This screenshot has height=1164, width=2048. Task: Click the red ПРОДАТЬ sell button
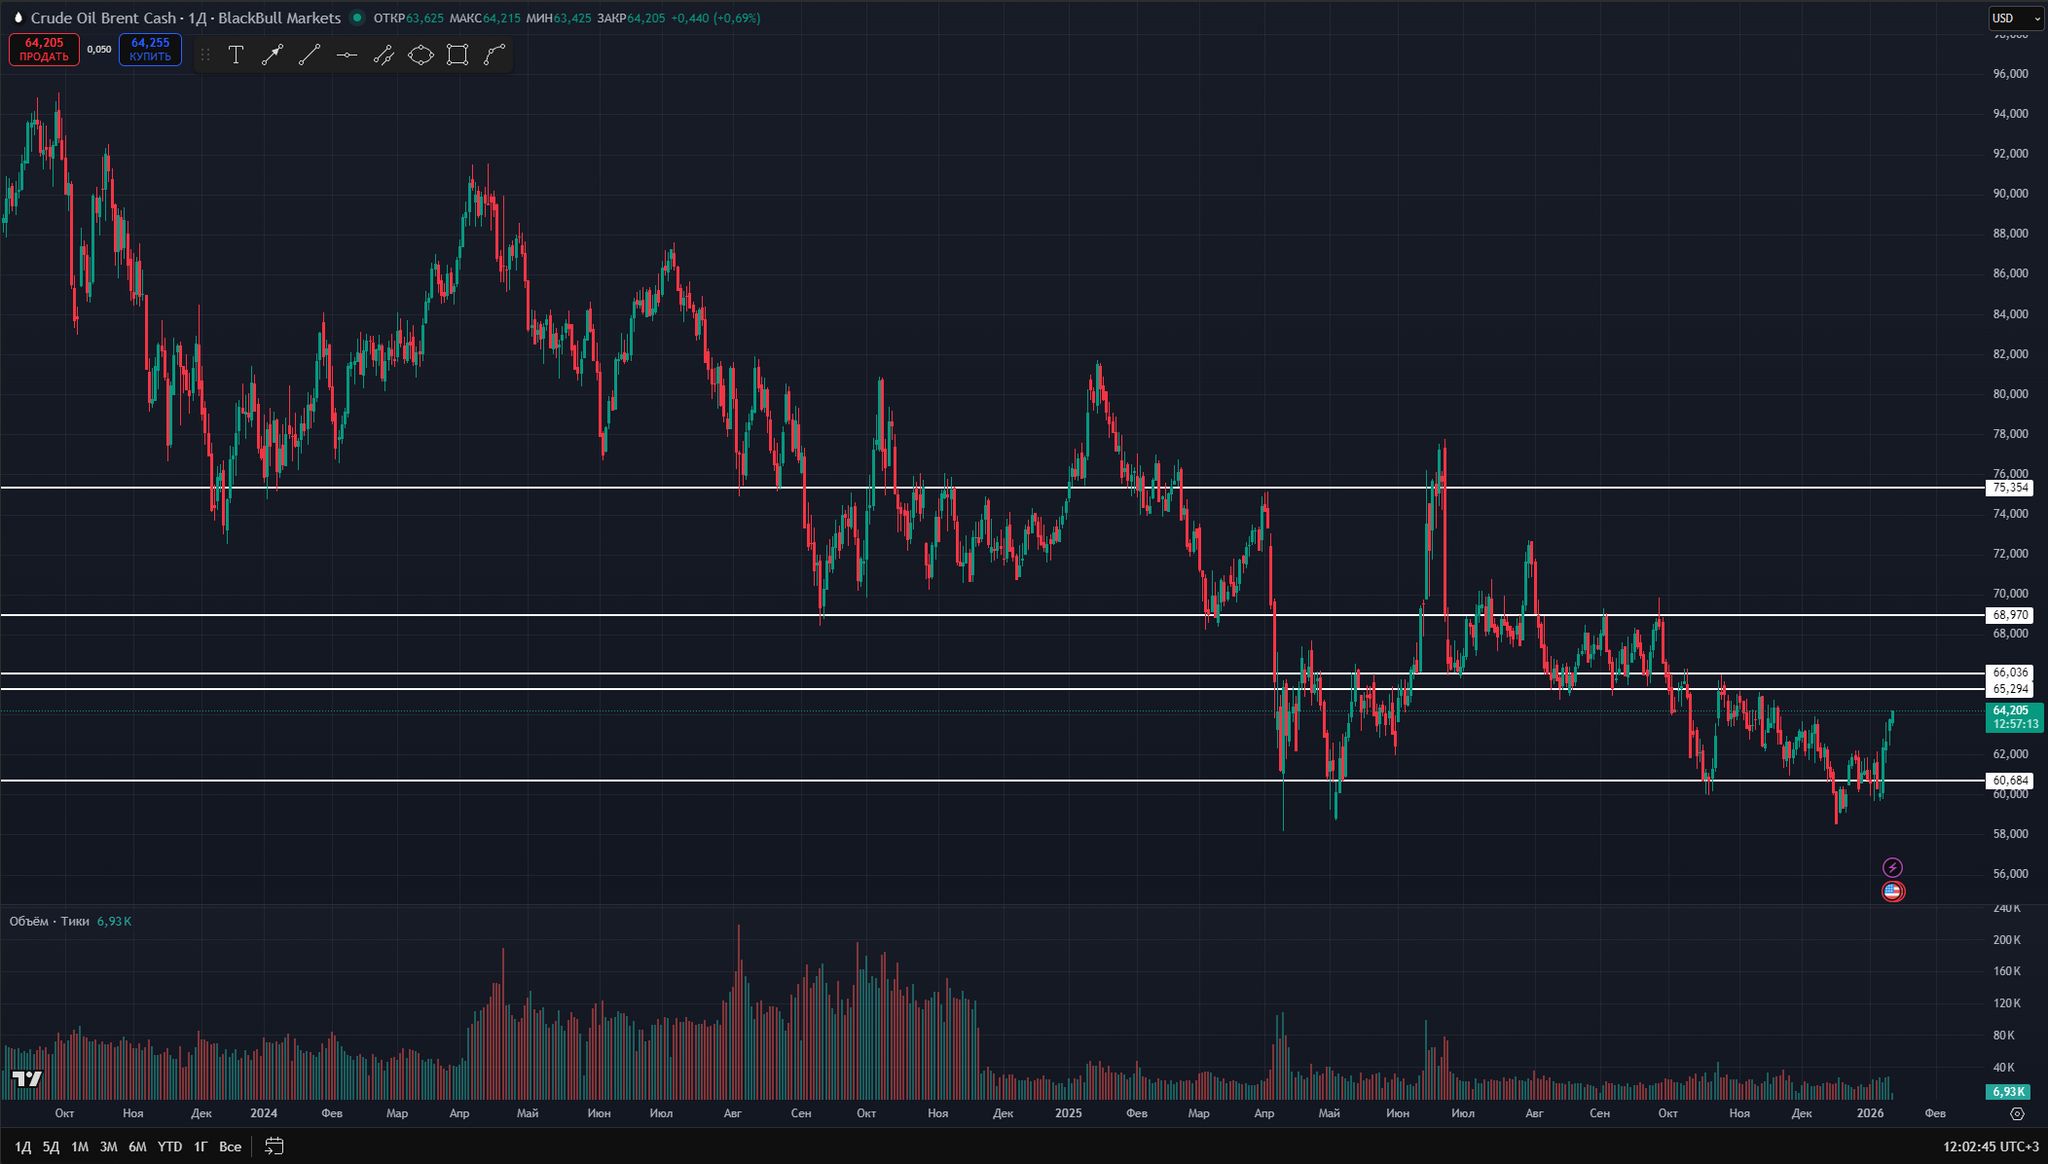tap(44, 50)
